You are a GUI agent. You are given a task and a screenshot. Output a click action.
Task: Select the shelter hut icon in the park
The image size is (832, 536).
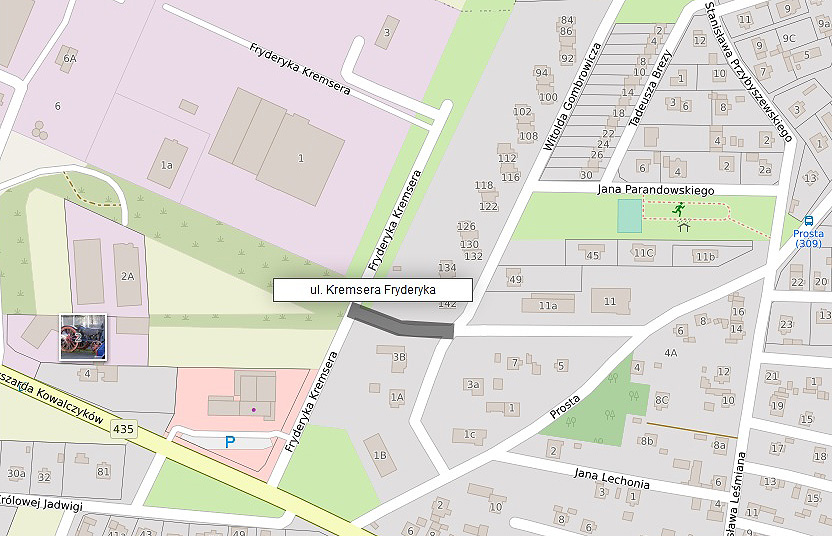684,226
